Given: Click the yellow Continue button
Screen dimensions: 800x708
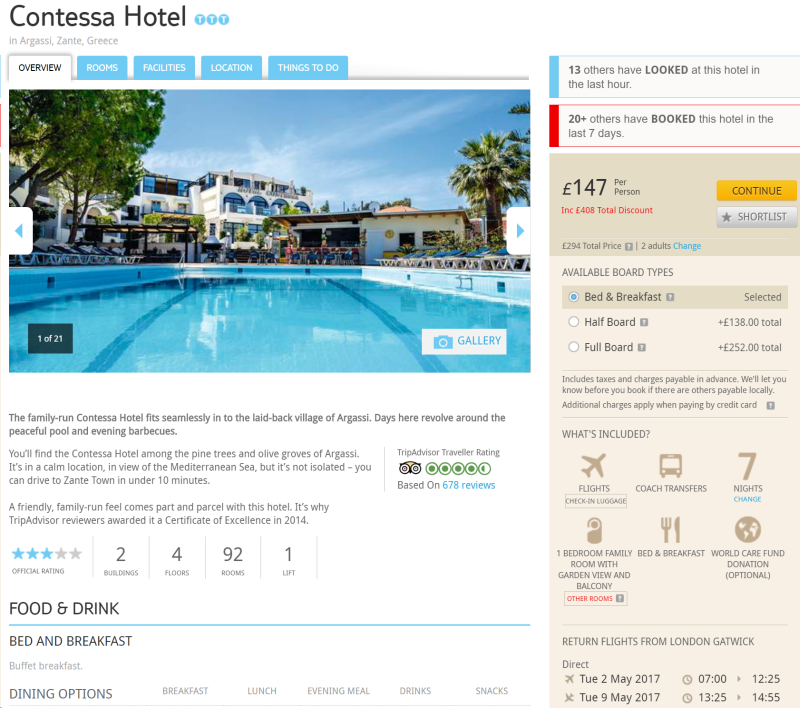Looking at the screenshot, I should [757, 191].
